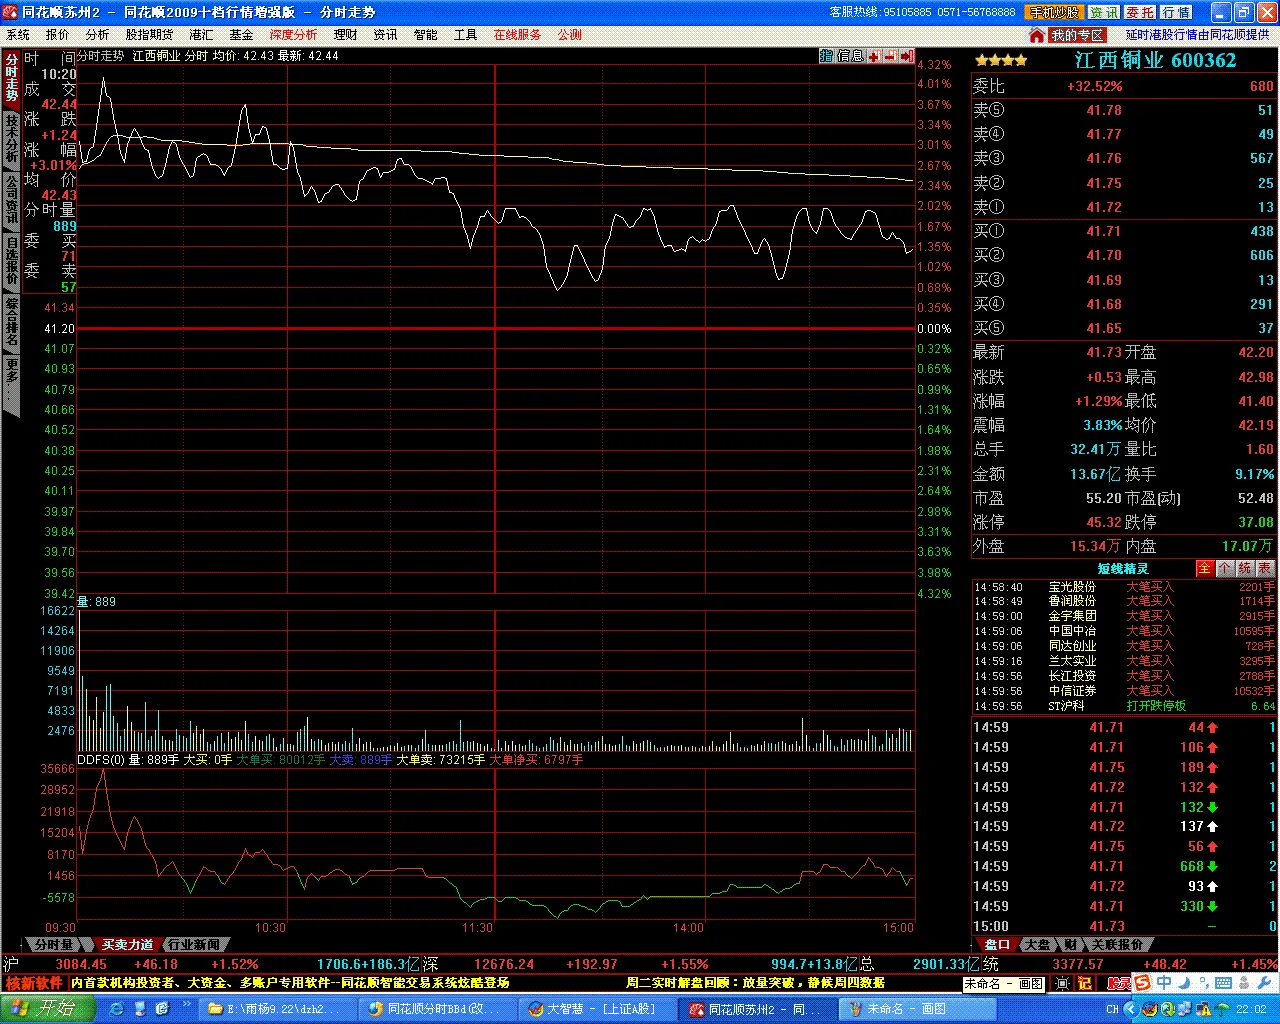Click the 延时港股行情由同花顺提供 link
This screenshot has height=1024, width=1280.
pyautogui.click(x=1197, y=35)
